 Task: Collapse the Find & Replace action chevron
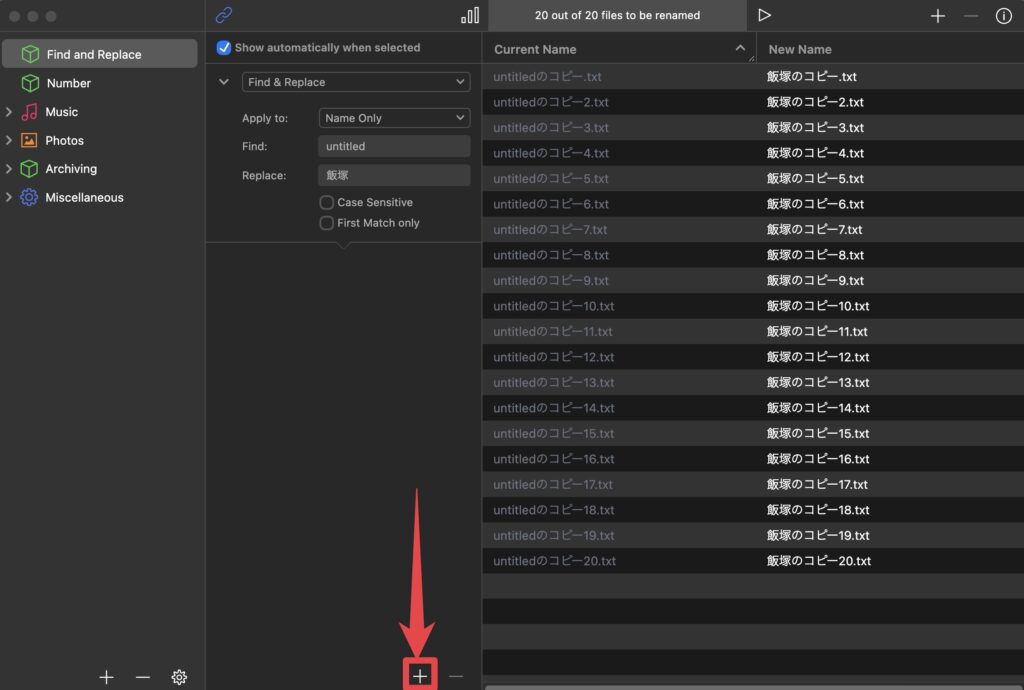tap(224, 82)
